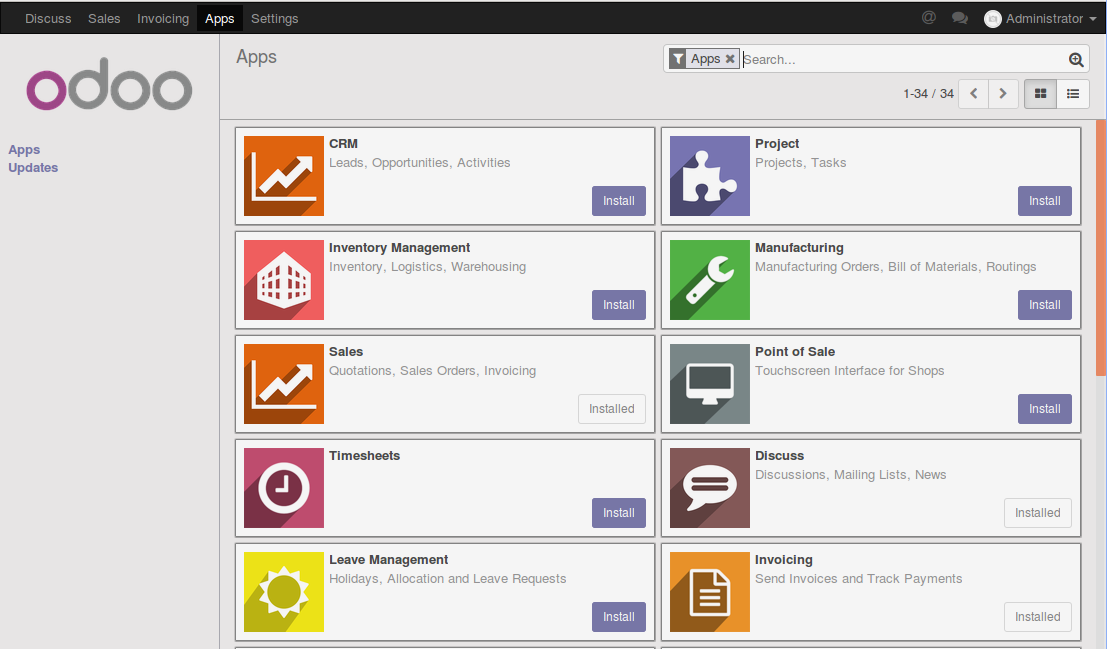Click 'Send Invoices and Track Payments' description

coord(858,579)
